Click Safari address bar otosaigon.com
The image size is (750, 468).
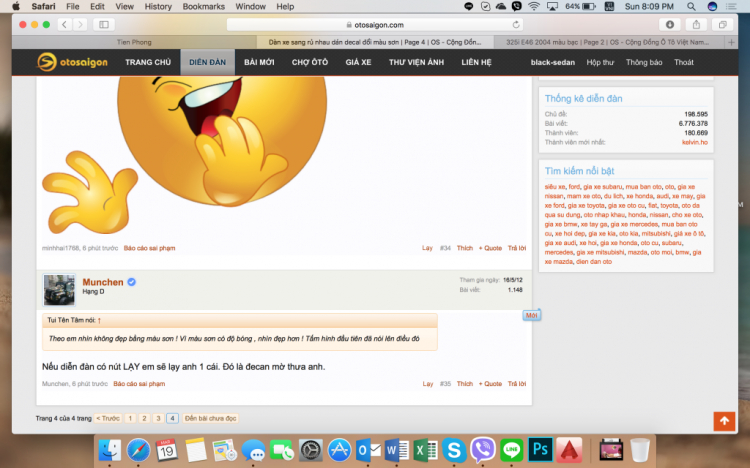click(374, 24)
